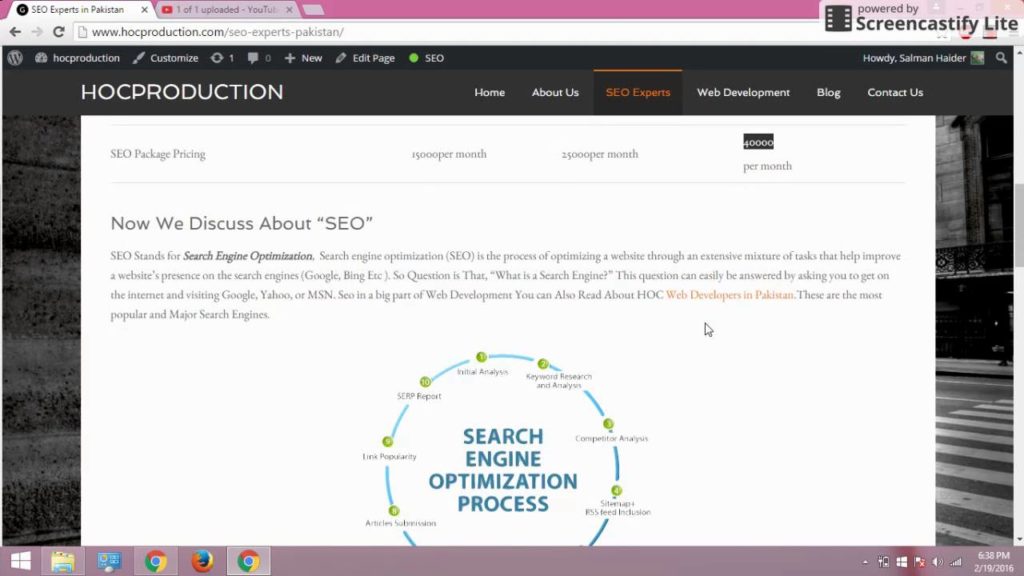The image size is (1024, 576).
Task: Click the network signal tray icon
Action: click(x=956, y=562)
